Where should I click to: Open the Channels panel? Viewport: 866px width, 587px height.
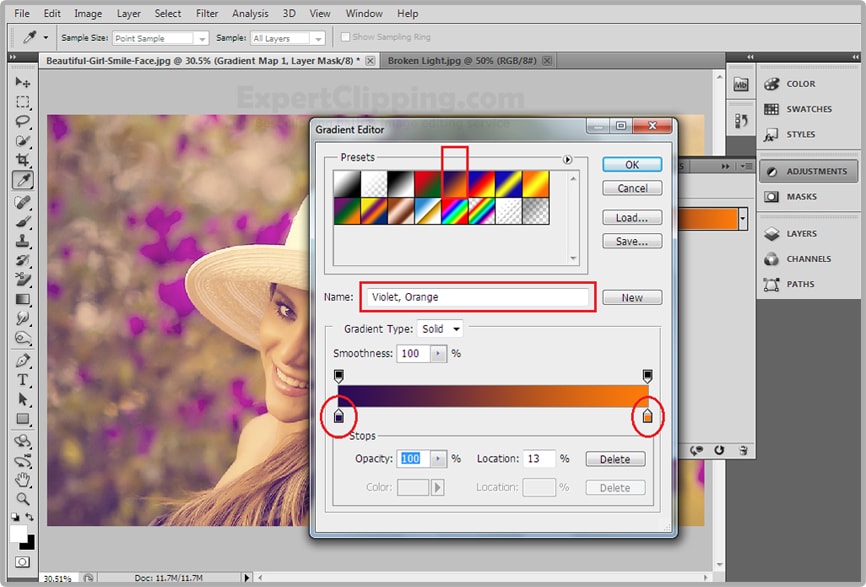807,259
